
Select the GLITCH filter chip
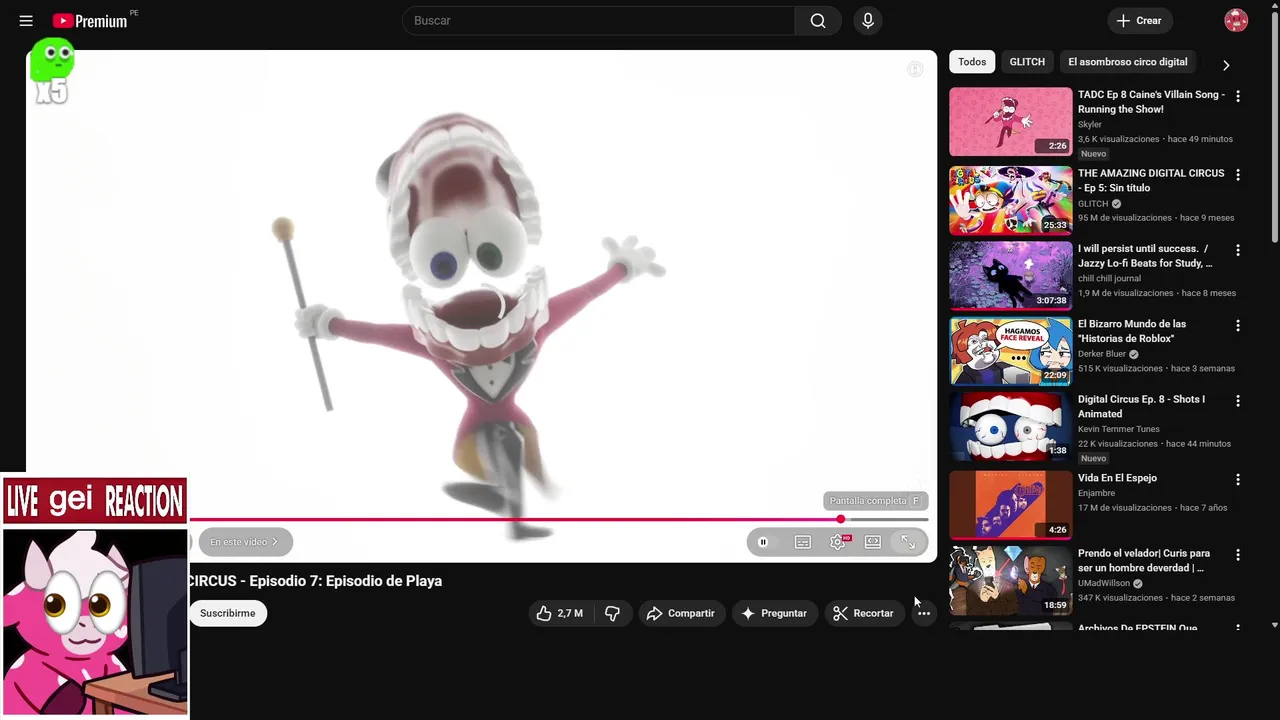tap(1027, 62)
